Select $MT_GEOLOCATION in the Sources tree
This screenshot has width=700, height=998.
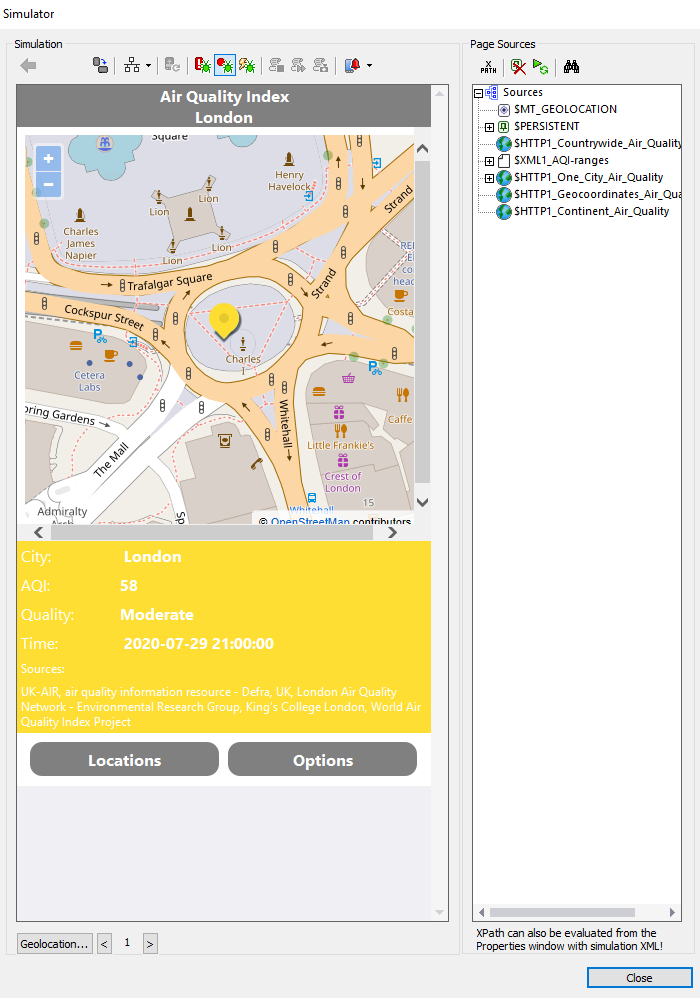[x=565, y=109]
